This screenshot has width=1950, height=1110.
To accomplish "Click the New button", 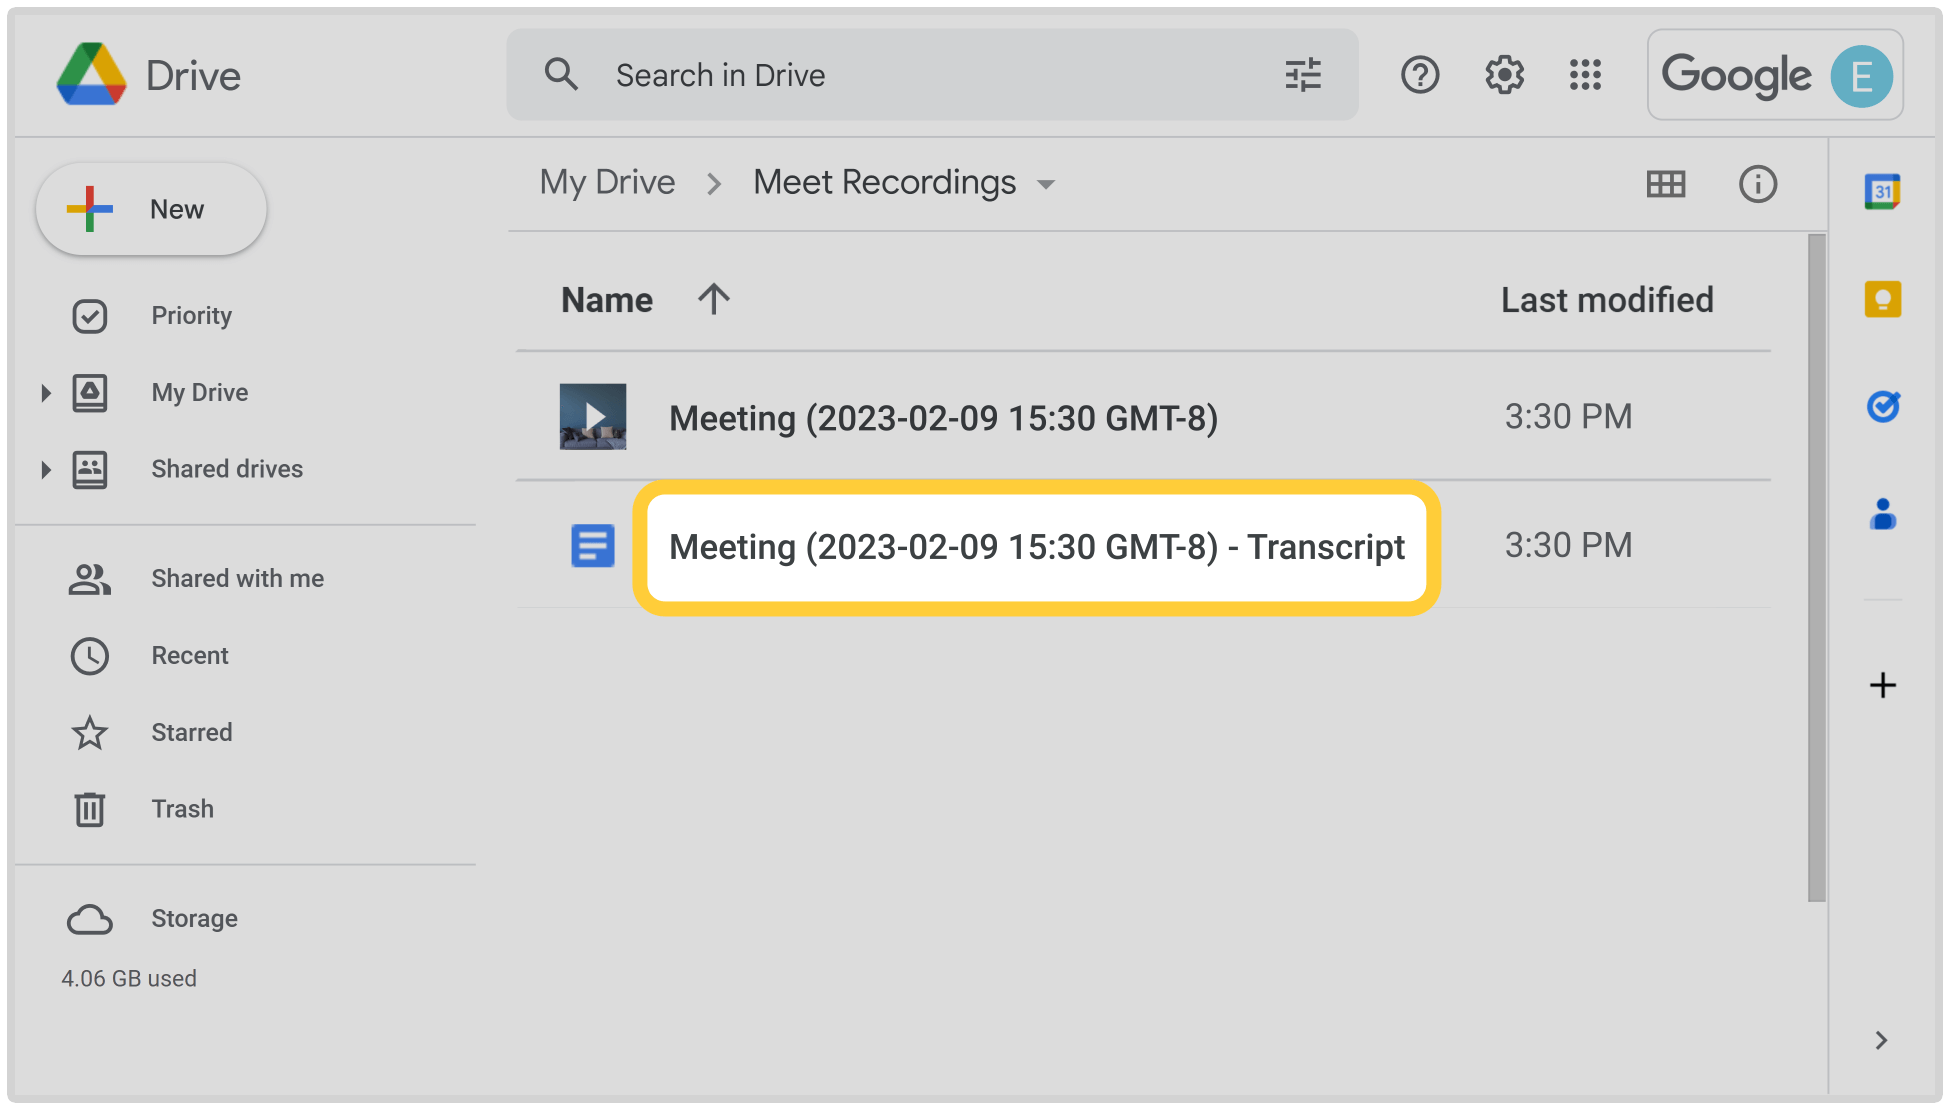I will (151, 209).
